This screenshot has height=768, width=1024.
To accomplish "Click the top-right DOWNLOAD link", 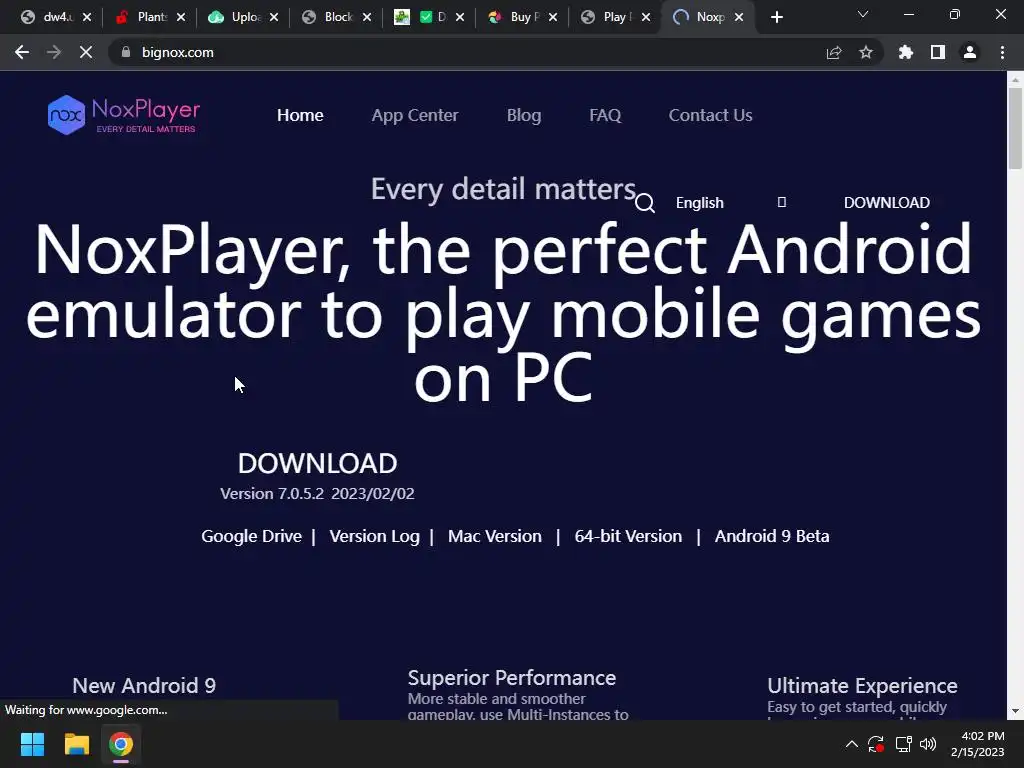I will (886, 202).
